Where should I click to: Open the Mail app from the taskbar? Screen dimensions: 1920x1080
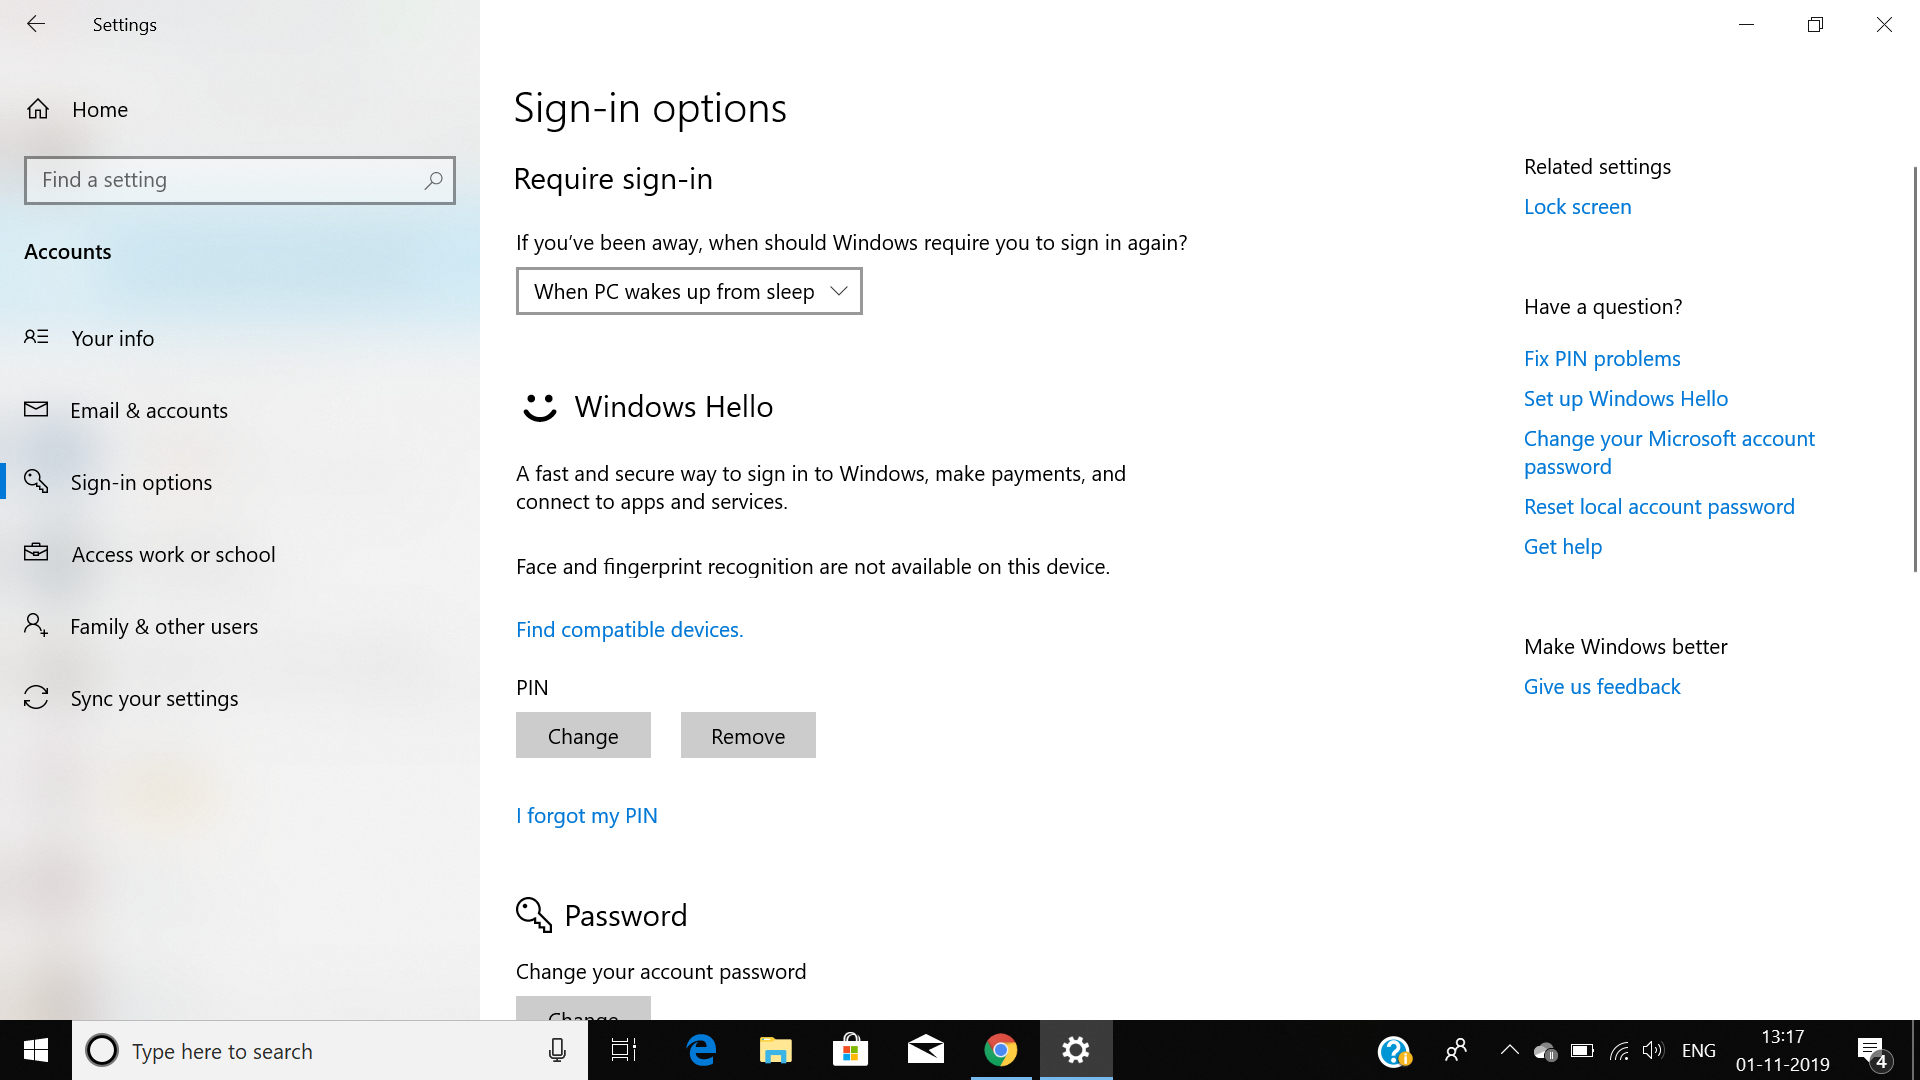(925, 1050)
